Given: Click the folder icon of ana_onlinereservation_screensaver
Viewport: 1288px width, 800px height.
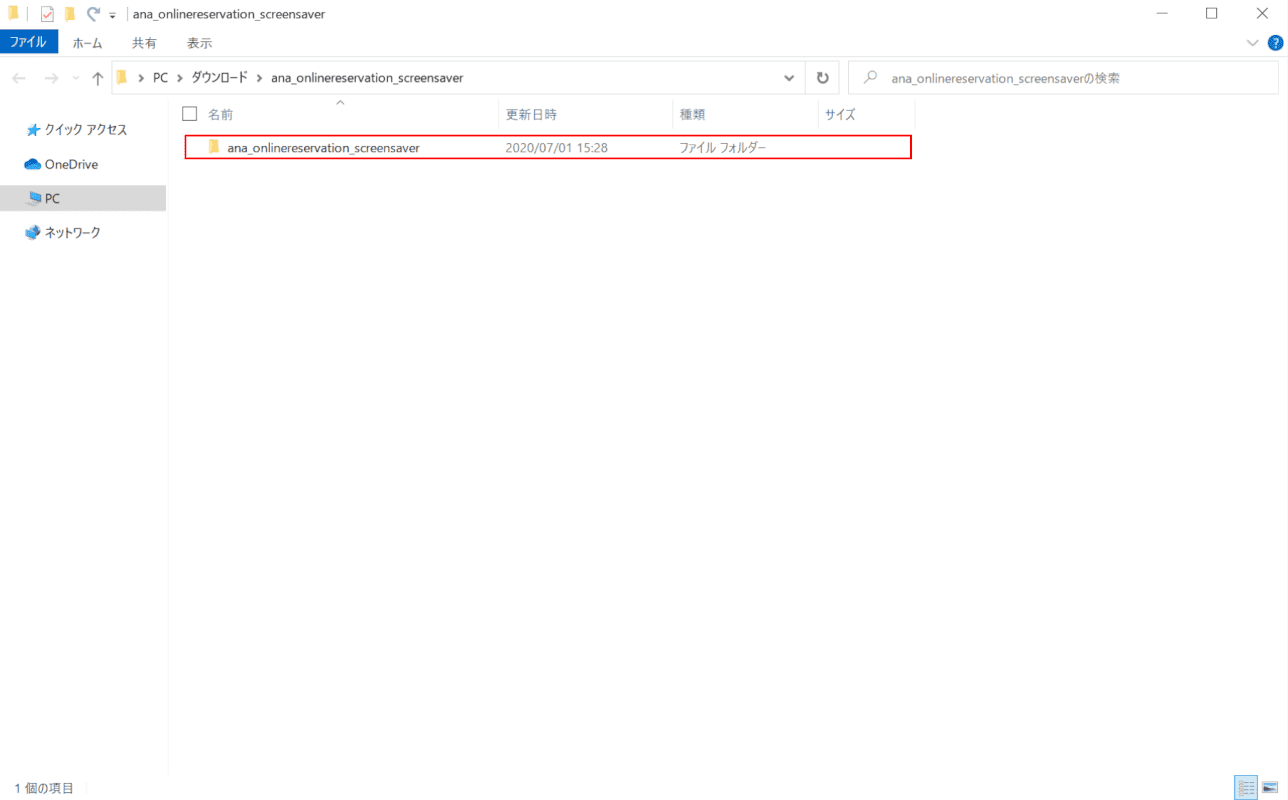Looking at the screenshot, I should coord(213,148).
